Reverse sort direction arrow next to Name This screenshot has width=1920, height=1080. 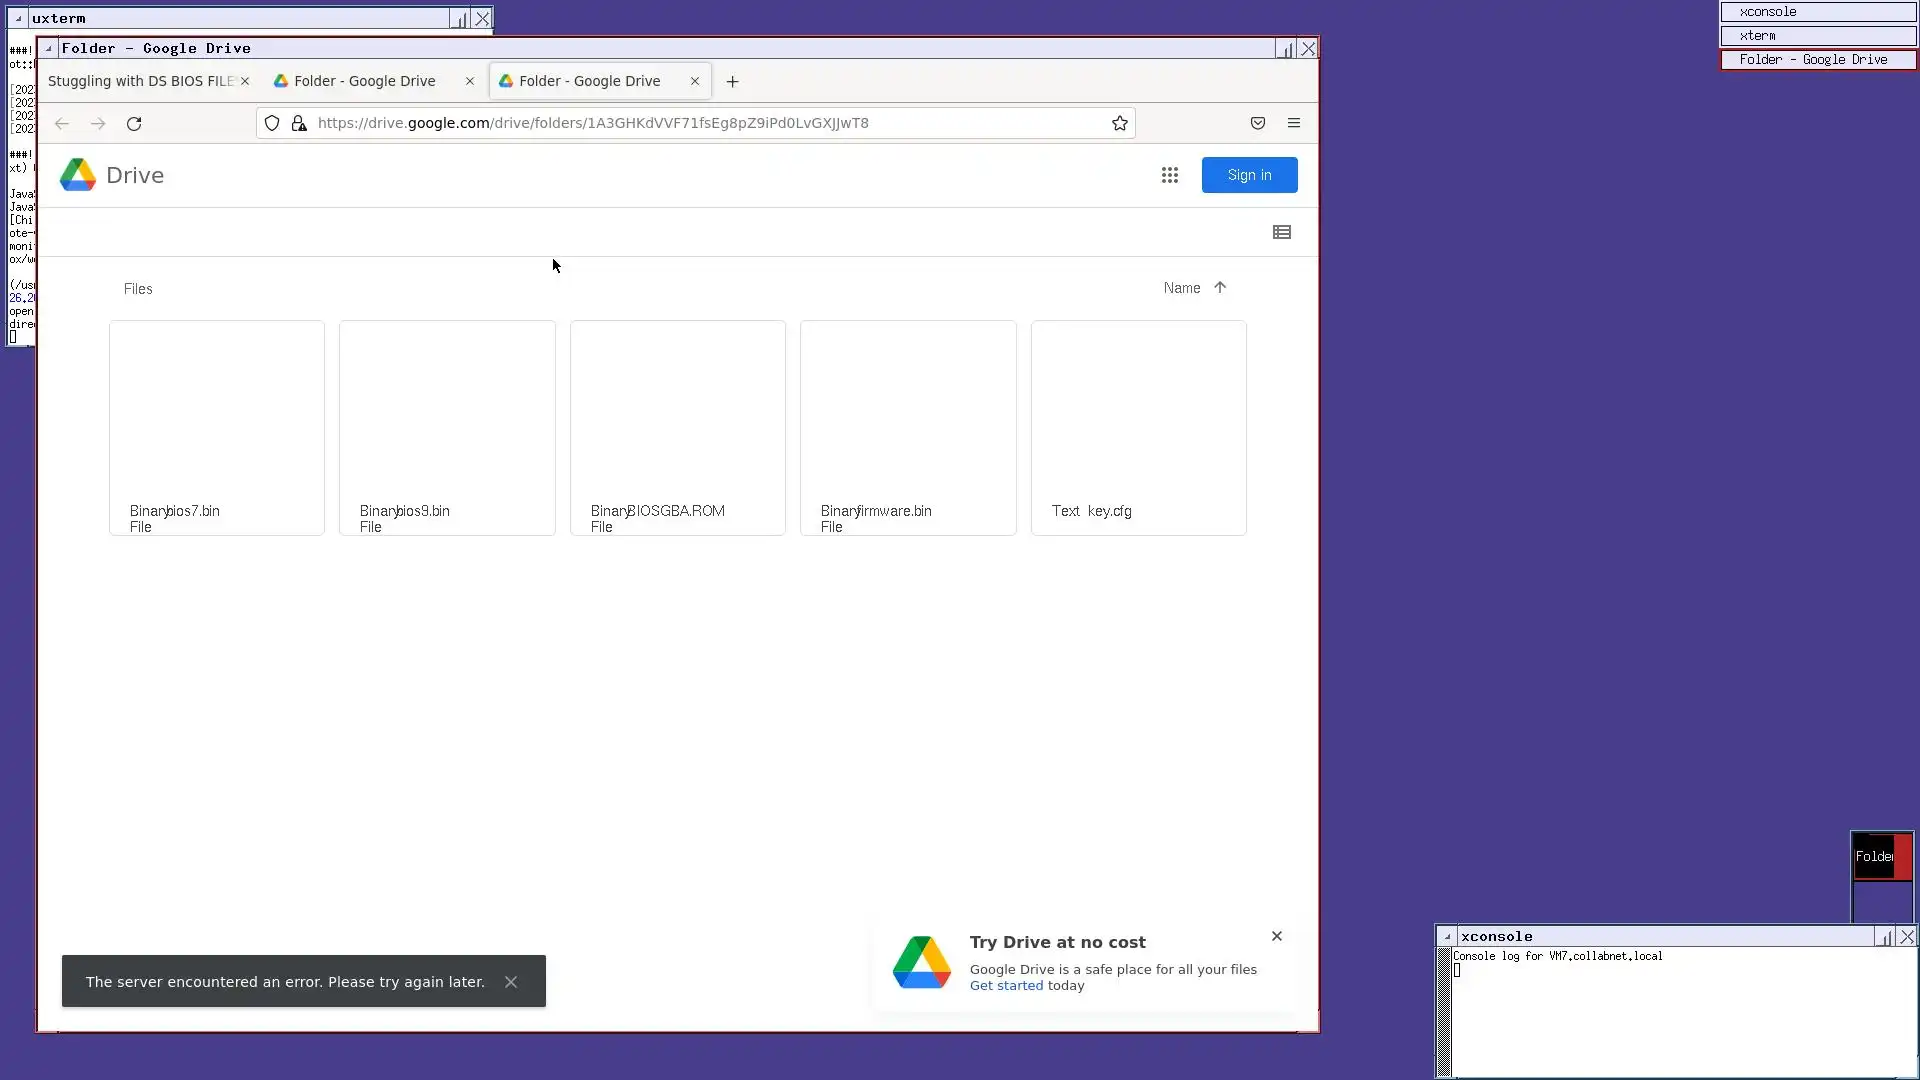(x=1219, y=288)
